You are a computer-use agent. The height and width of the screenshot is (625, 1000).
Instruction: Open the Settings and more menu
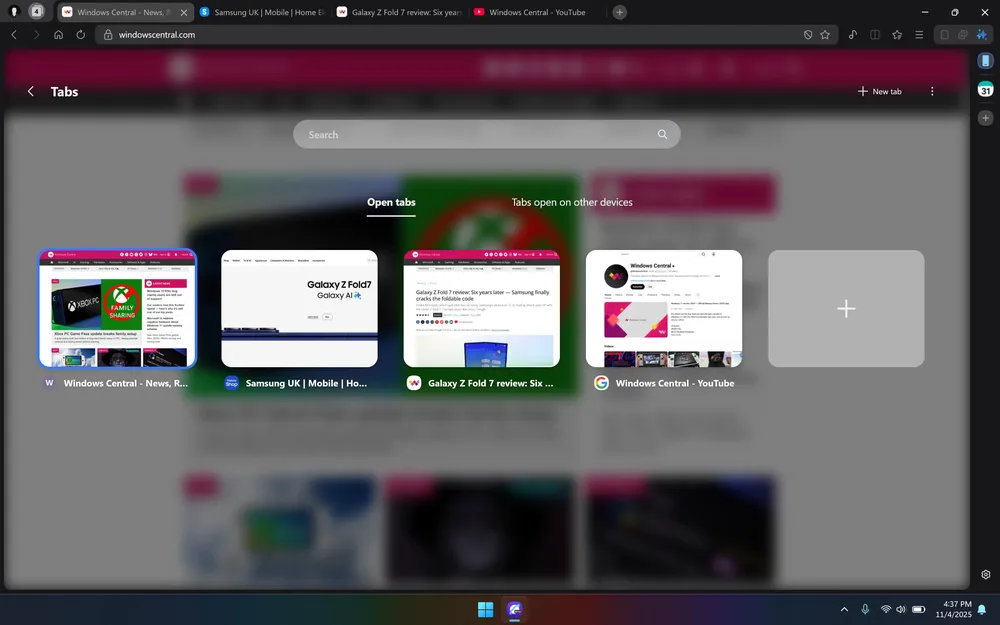[918, 34]
